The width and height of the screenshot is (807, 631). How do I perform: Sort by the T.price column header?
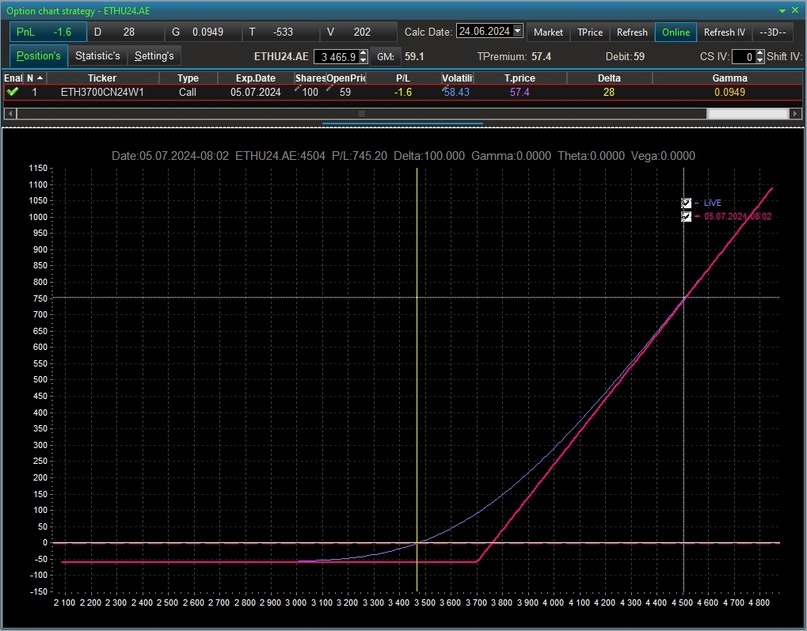tap(520, 78)
